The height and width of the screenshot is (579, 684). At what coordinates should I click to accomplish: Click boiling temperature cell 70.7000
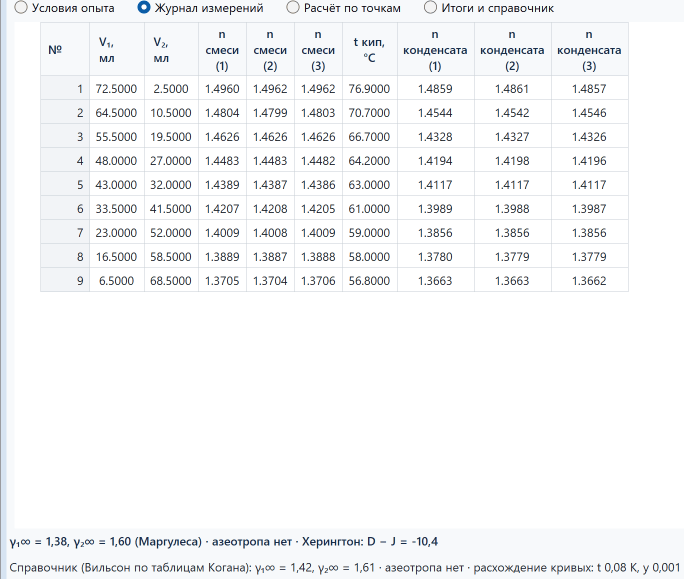370,113
